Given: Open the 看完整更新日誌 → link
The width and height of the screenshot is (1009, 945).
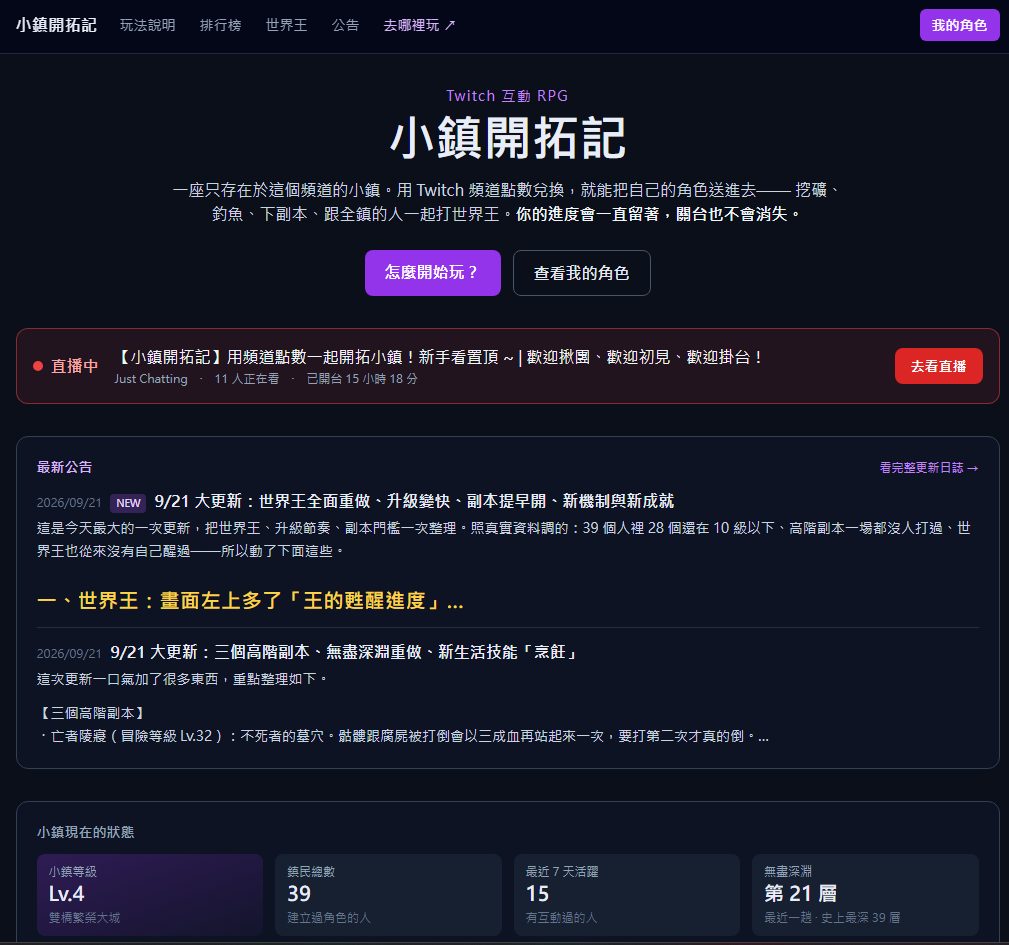Looking at the screenshot, I should click(x=929, y=468).
